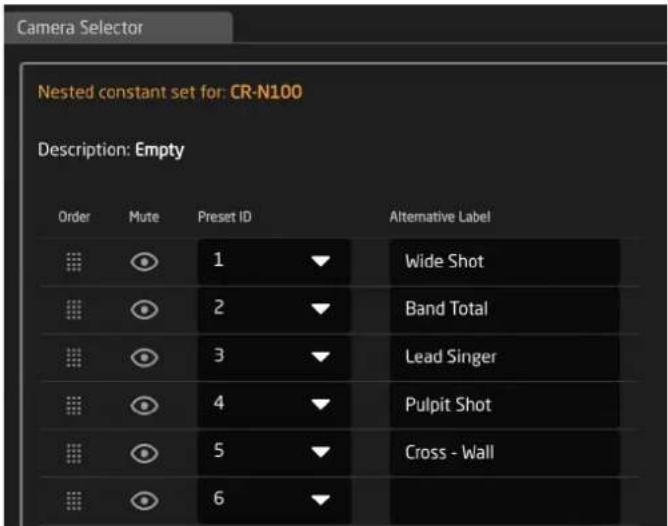Image resolution: width=668 pixels, height=526 pixels.
Task: Toggle the mute eye for Pulpit Shot
Action: (144, 405)
